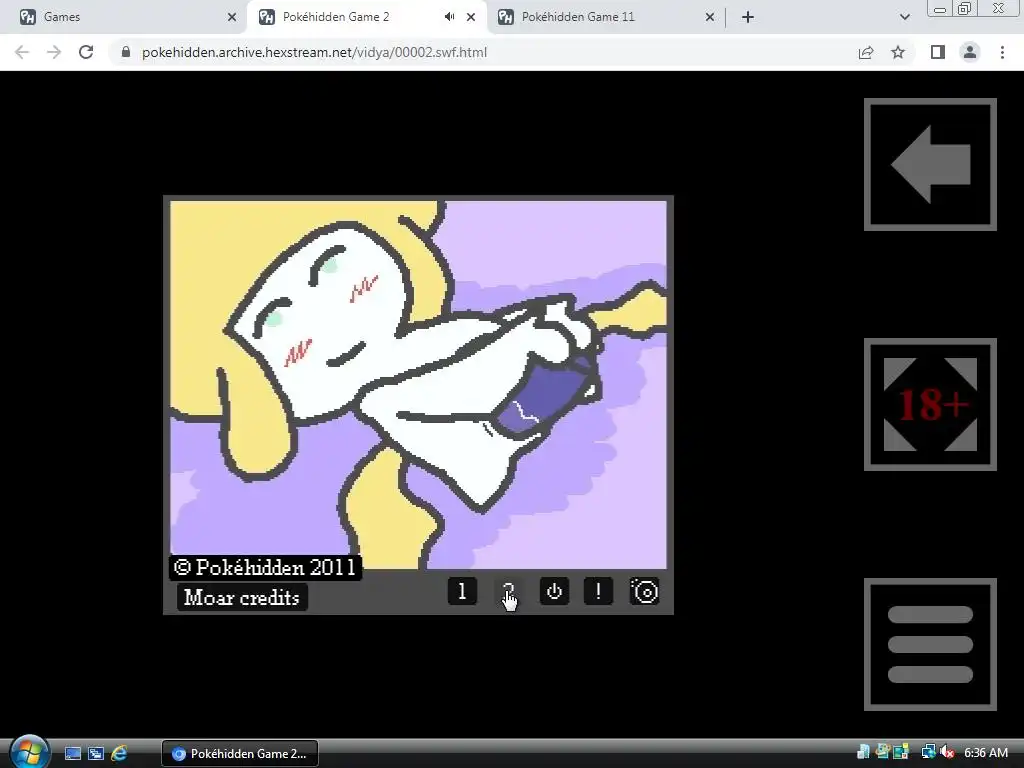Click the camera snapshot icon
The height and width of the screenshot is (768, 1024).
pyautogui.click(x=645, y=592)
